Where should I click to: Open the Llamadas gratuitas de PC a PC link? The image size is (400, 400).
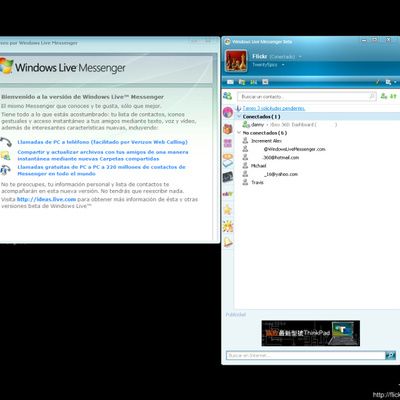(101, 170)
